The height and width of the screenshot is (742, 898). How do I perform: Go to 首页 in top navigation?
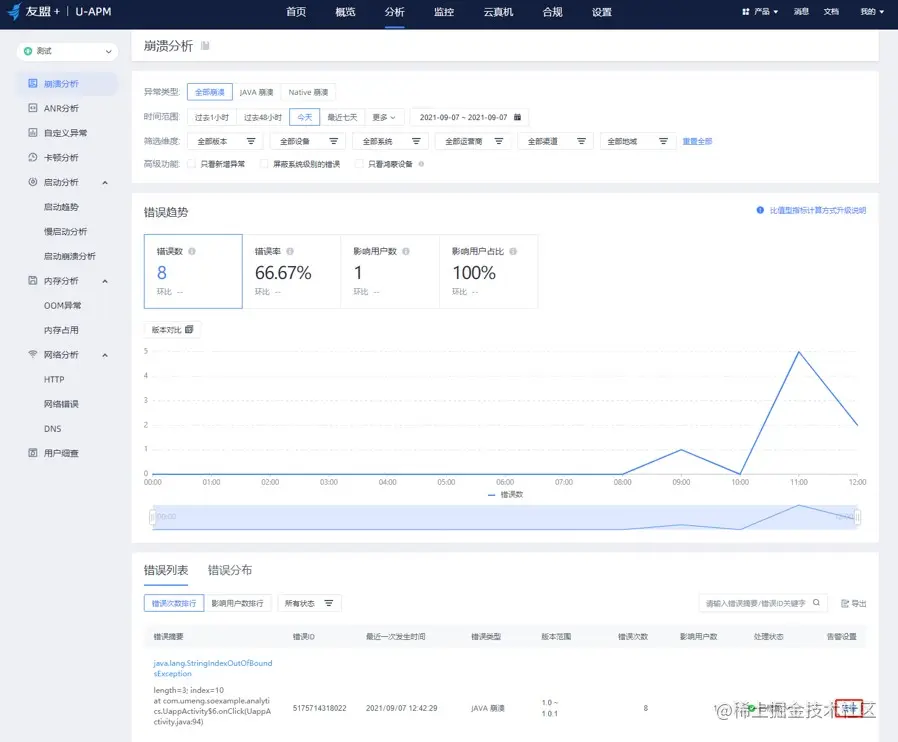click(x=296, y=12)
